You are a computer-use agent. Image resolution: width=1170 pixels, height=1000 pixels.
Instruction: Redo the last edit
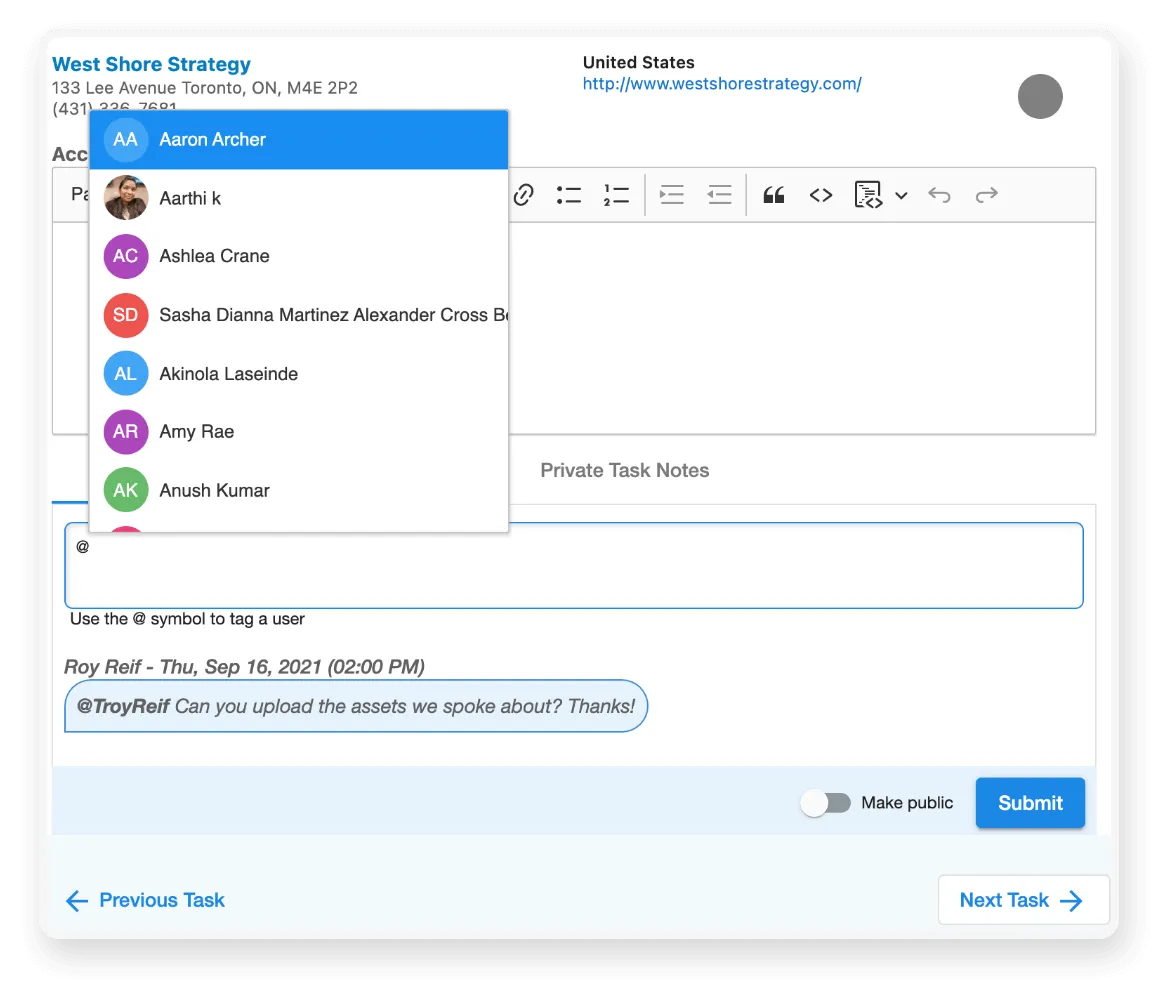986,195
